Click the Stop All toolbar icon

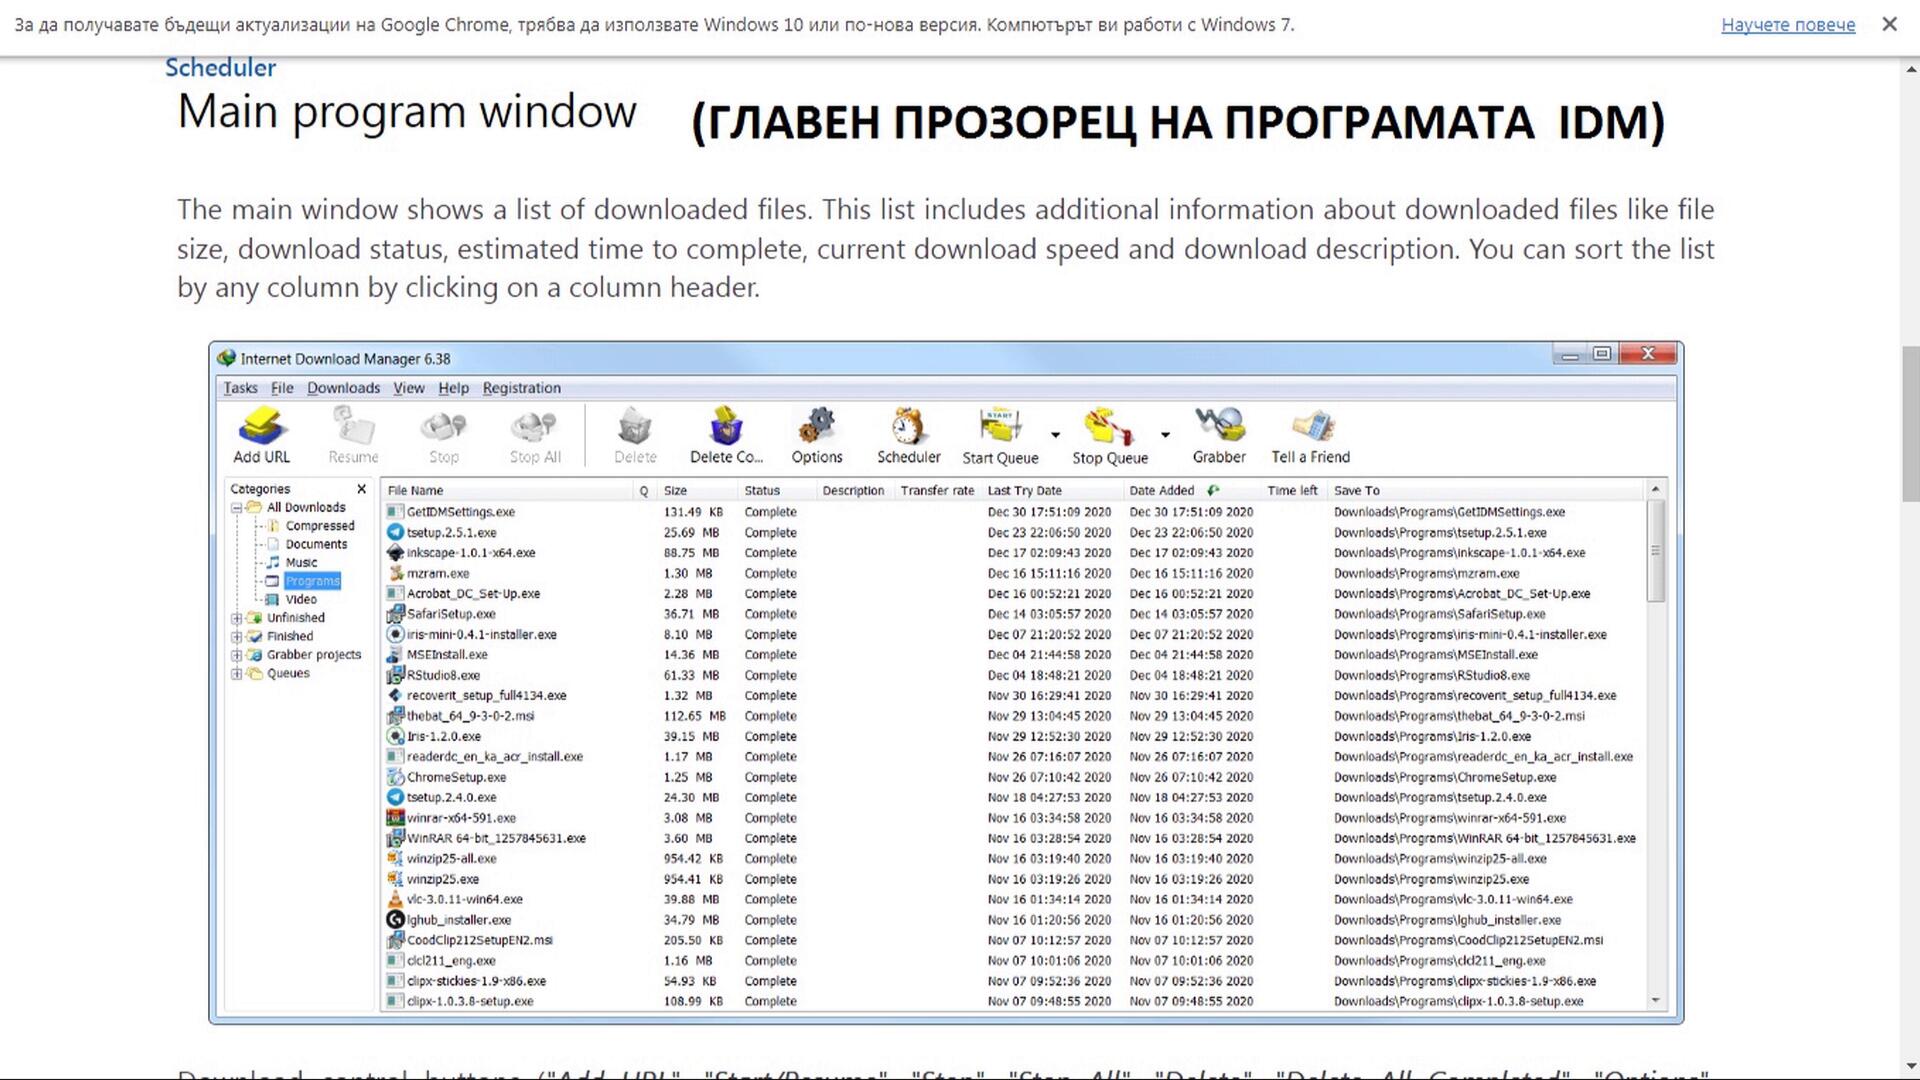point(534,427)
